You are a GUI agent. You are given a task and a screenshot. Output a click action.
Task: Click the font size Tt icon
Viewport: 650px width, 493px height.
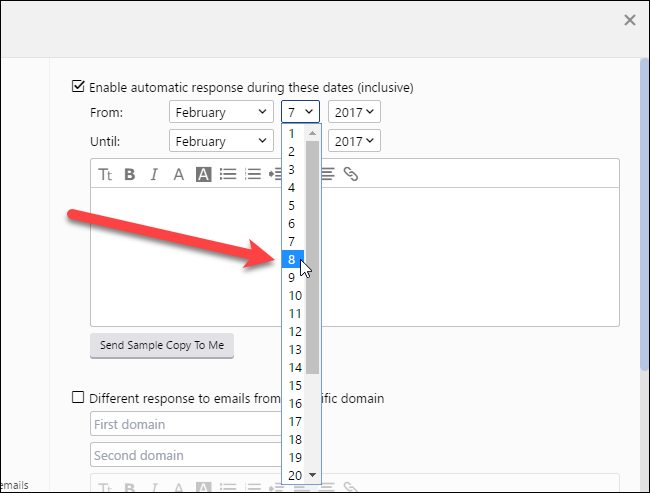pos(105,175)
